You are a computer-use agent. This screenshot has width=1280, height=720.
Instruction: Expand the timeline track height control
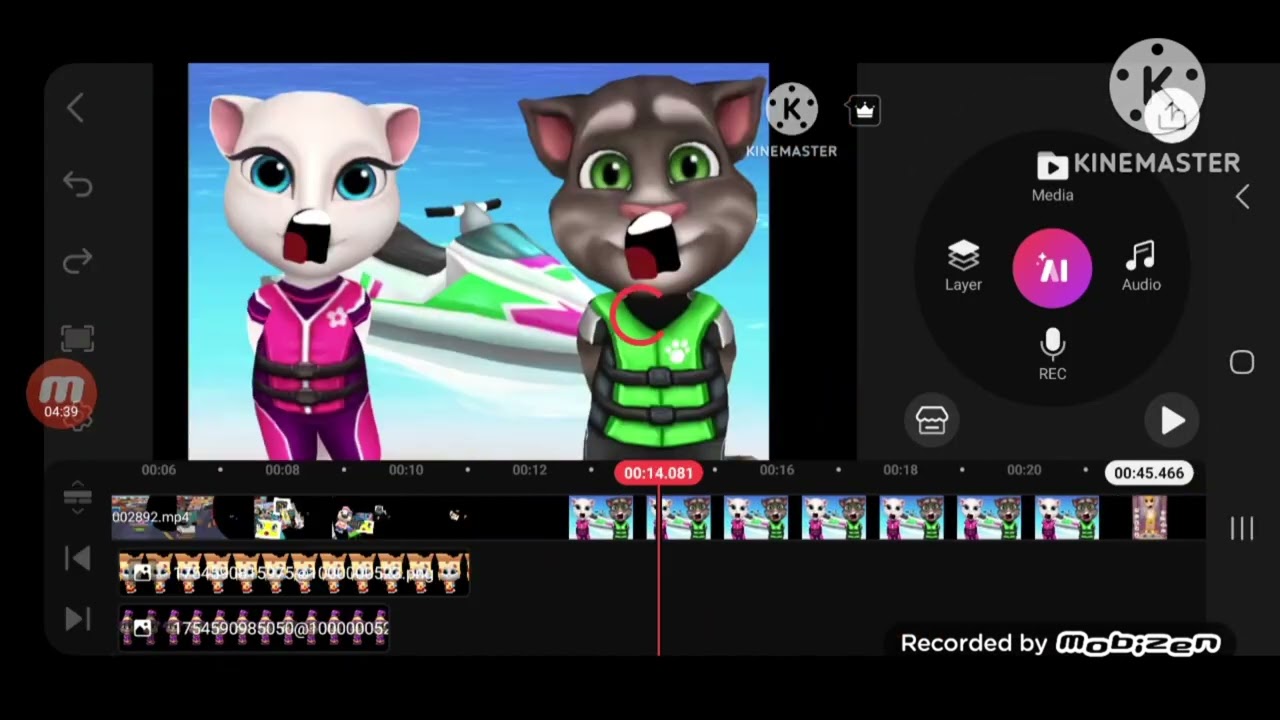77,496
